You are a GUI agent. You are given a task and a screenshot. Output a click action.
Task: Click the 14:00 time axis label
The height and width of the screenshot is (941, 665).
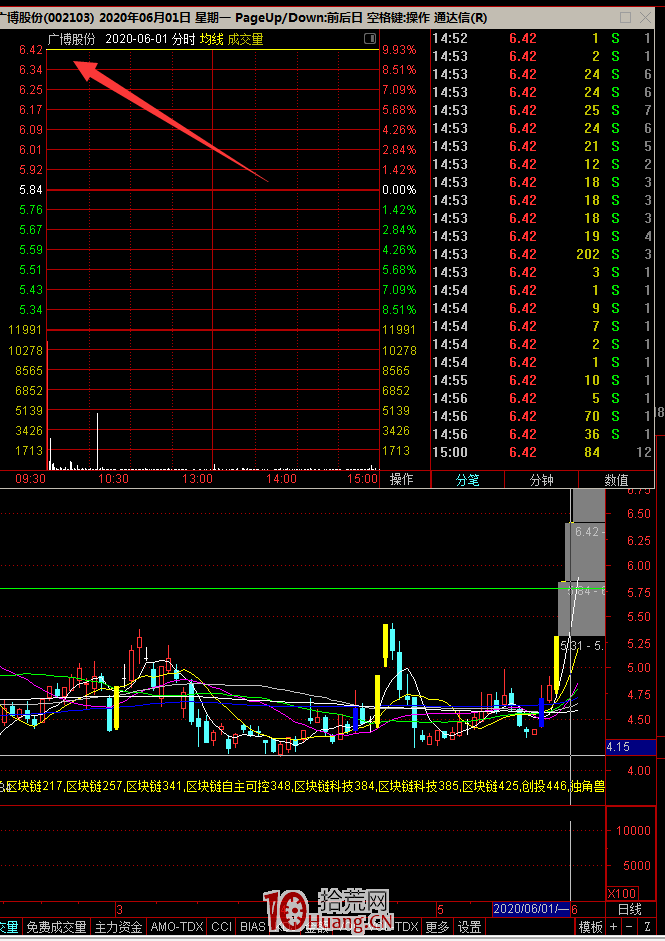(x=281, y=479)
